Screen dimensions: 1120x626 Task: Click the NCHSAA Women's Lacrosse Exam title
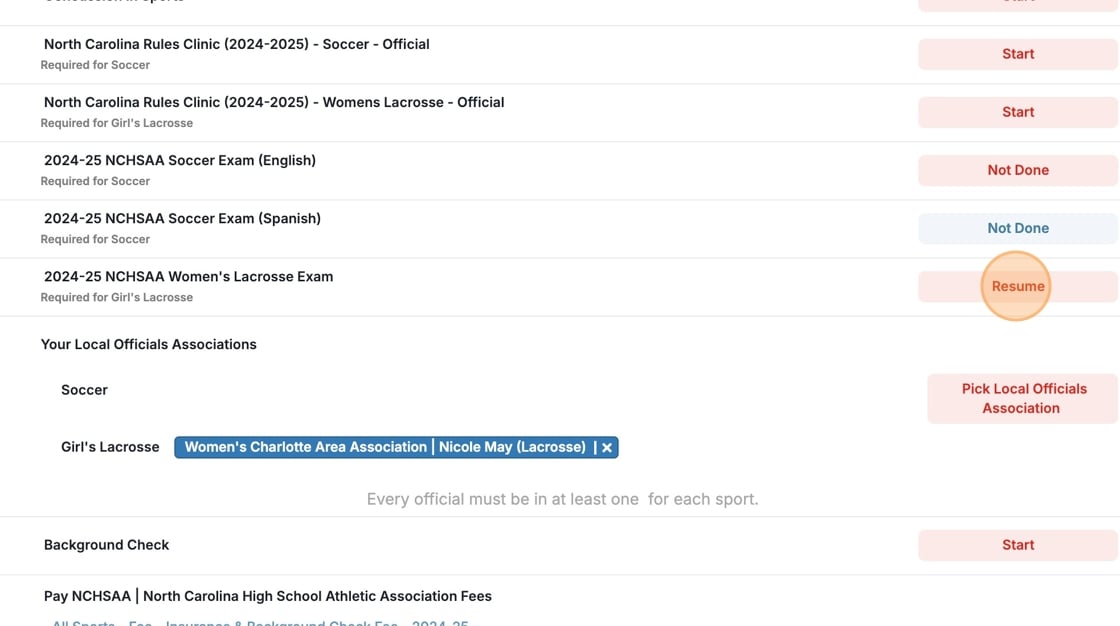click(x=188, y=276)
